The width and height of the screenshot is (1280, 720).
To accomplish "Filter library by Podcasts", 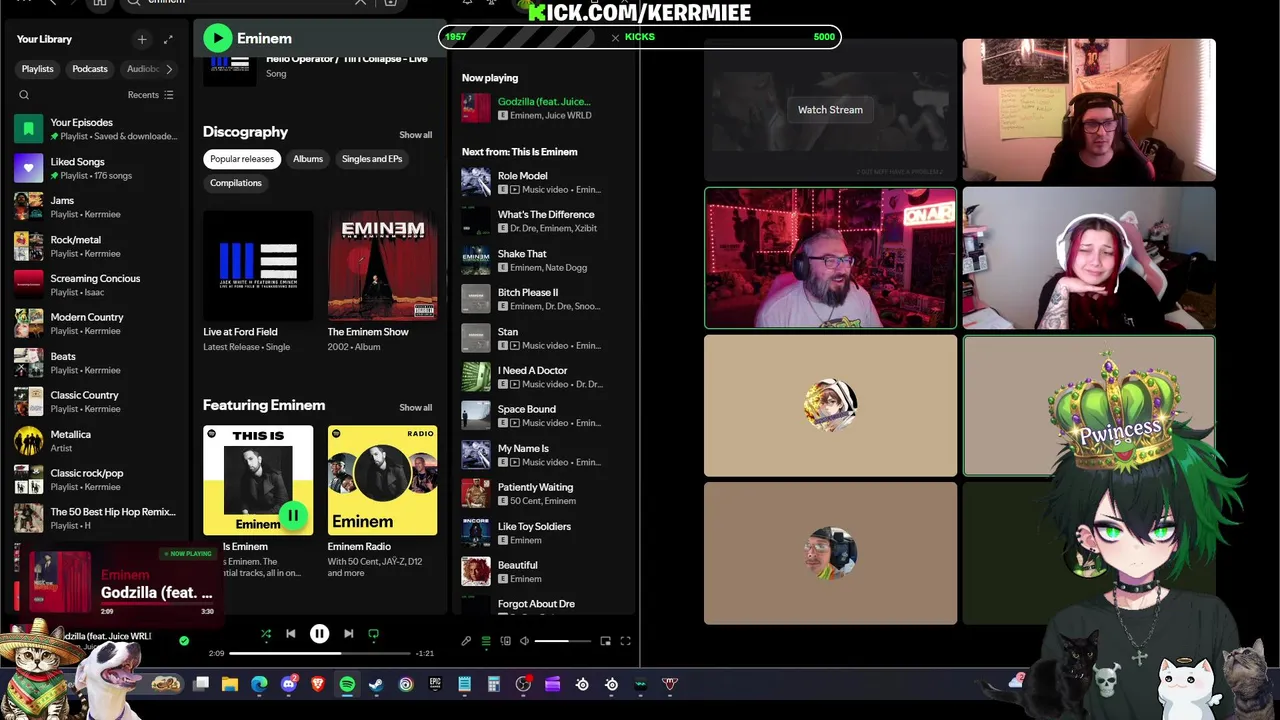I will pyautogui.click(x=90, y=69).
